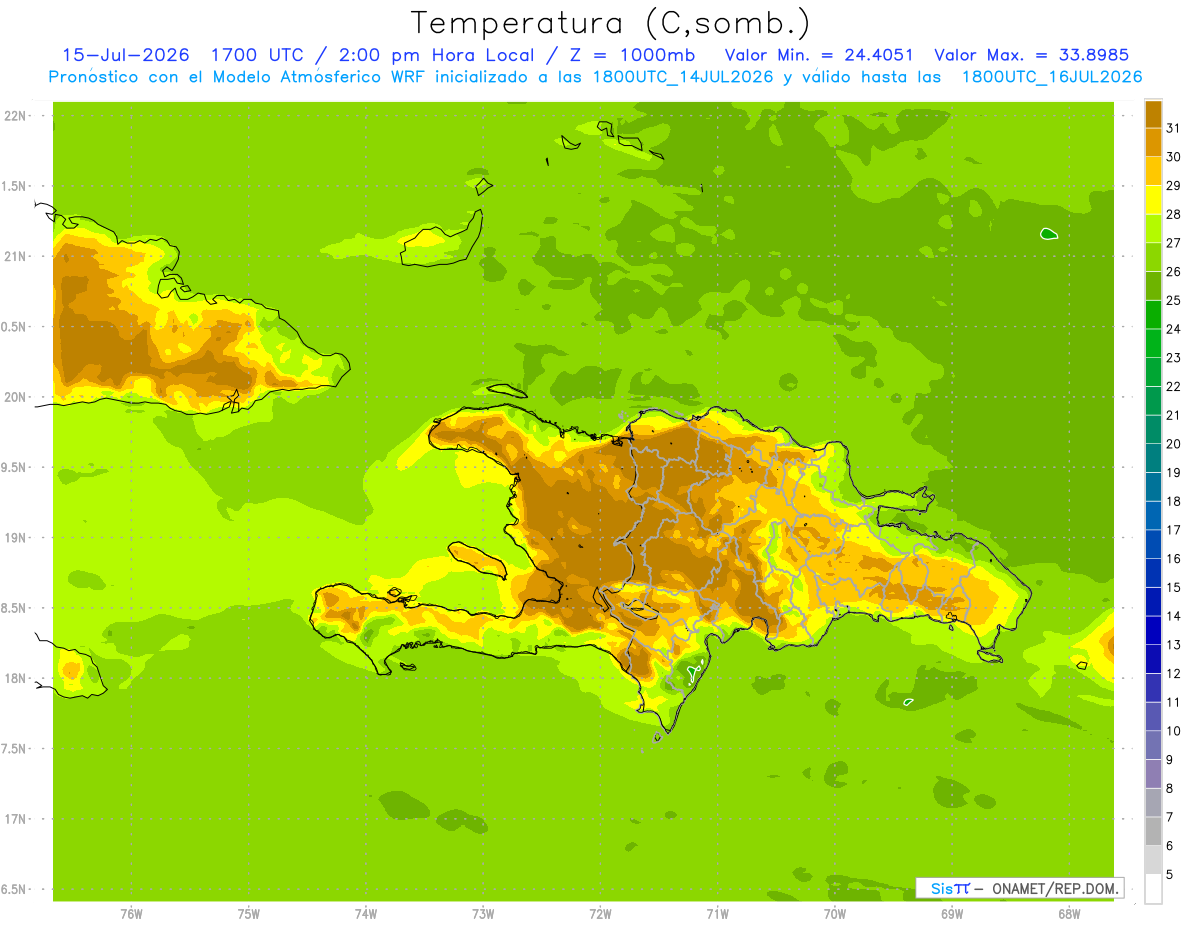This screenshot has height=927, width=1200.
Task: Click the purple swatch between 8 and 9
Action: pyautogui.click(x=1153, y=774)
